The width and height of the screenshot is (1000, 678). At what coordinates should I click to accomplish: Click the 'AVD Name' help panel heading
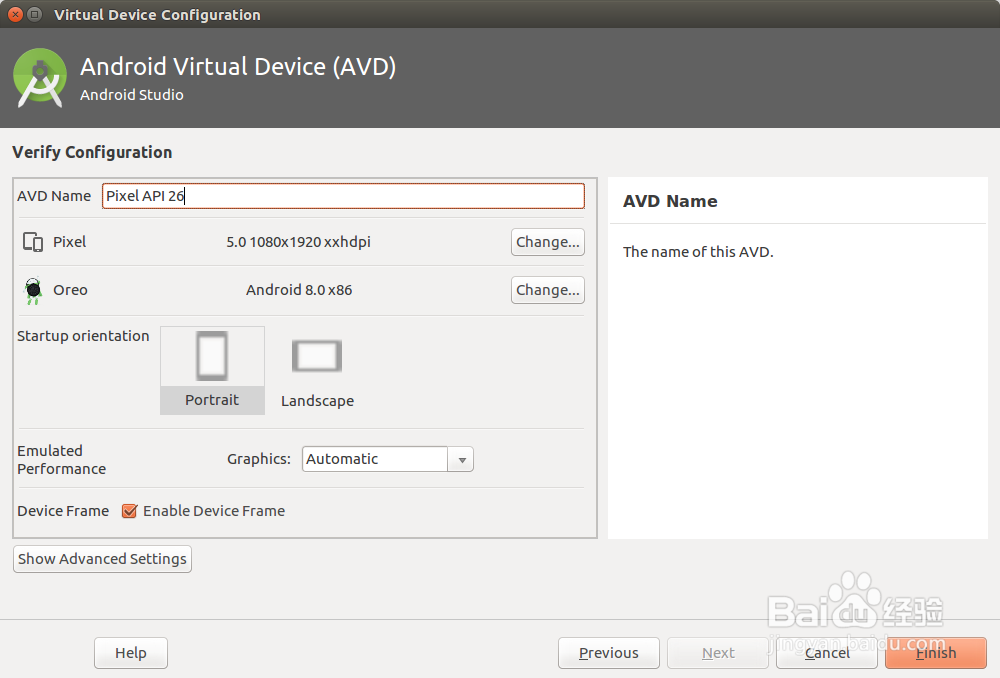670,202
